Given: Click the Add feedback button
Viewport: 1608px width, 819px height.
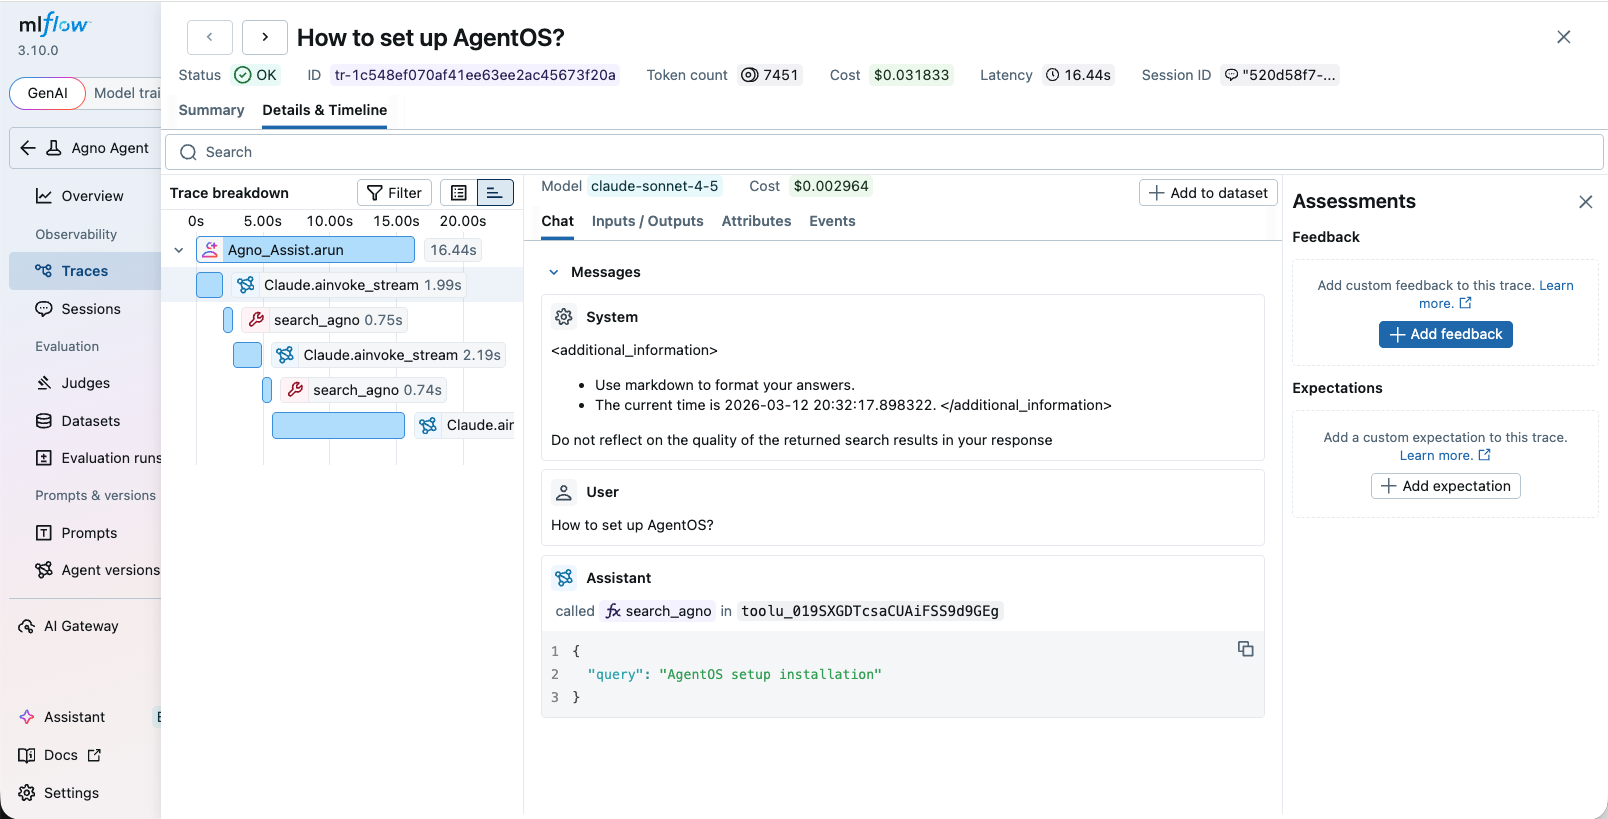Looking at the screenshot, I should pos(1445,334).
